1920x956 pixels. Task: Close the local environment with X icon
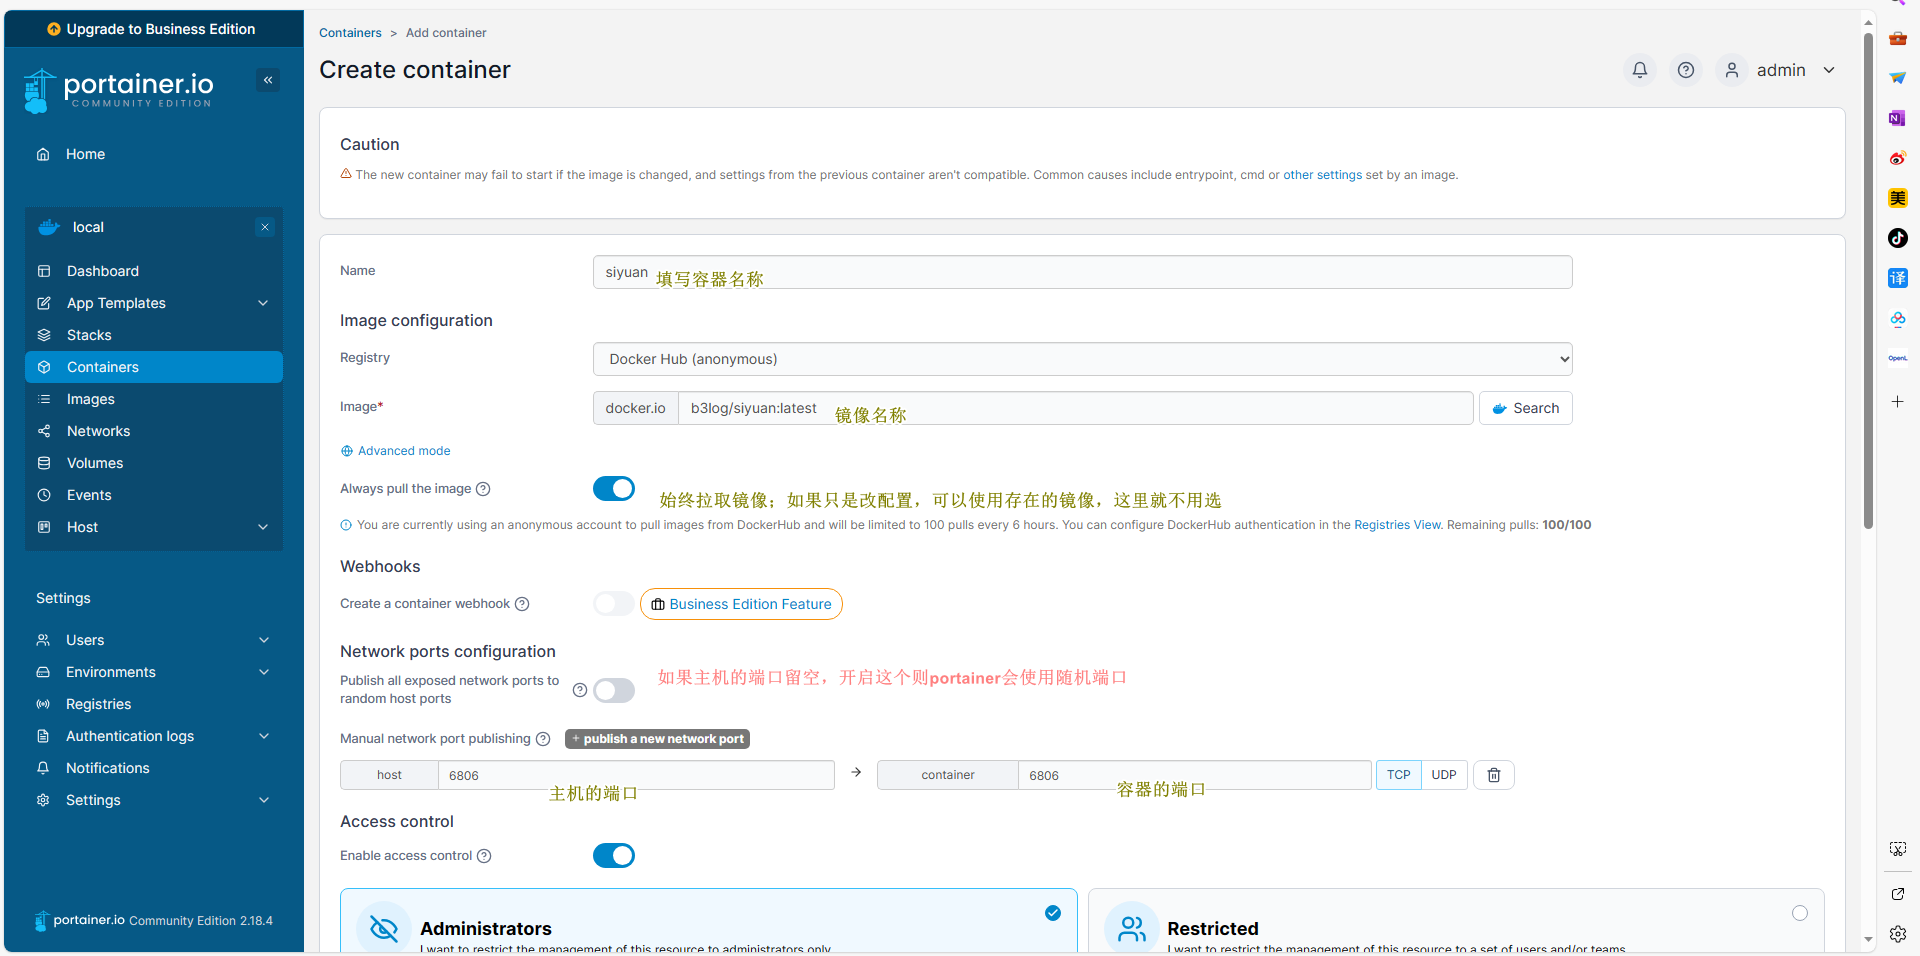[265, 227]
